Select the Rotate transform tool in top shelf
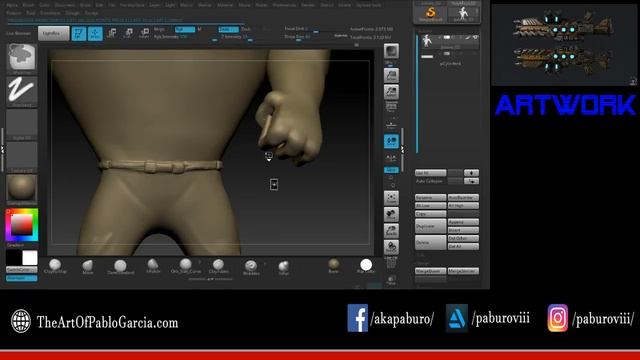Viewport: 640px width, 360px height. coord(144,33)
